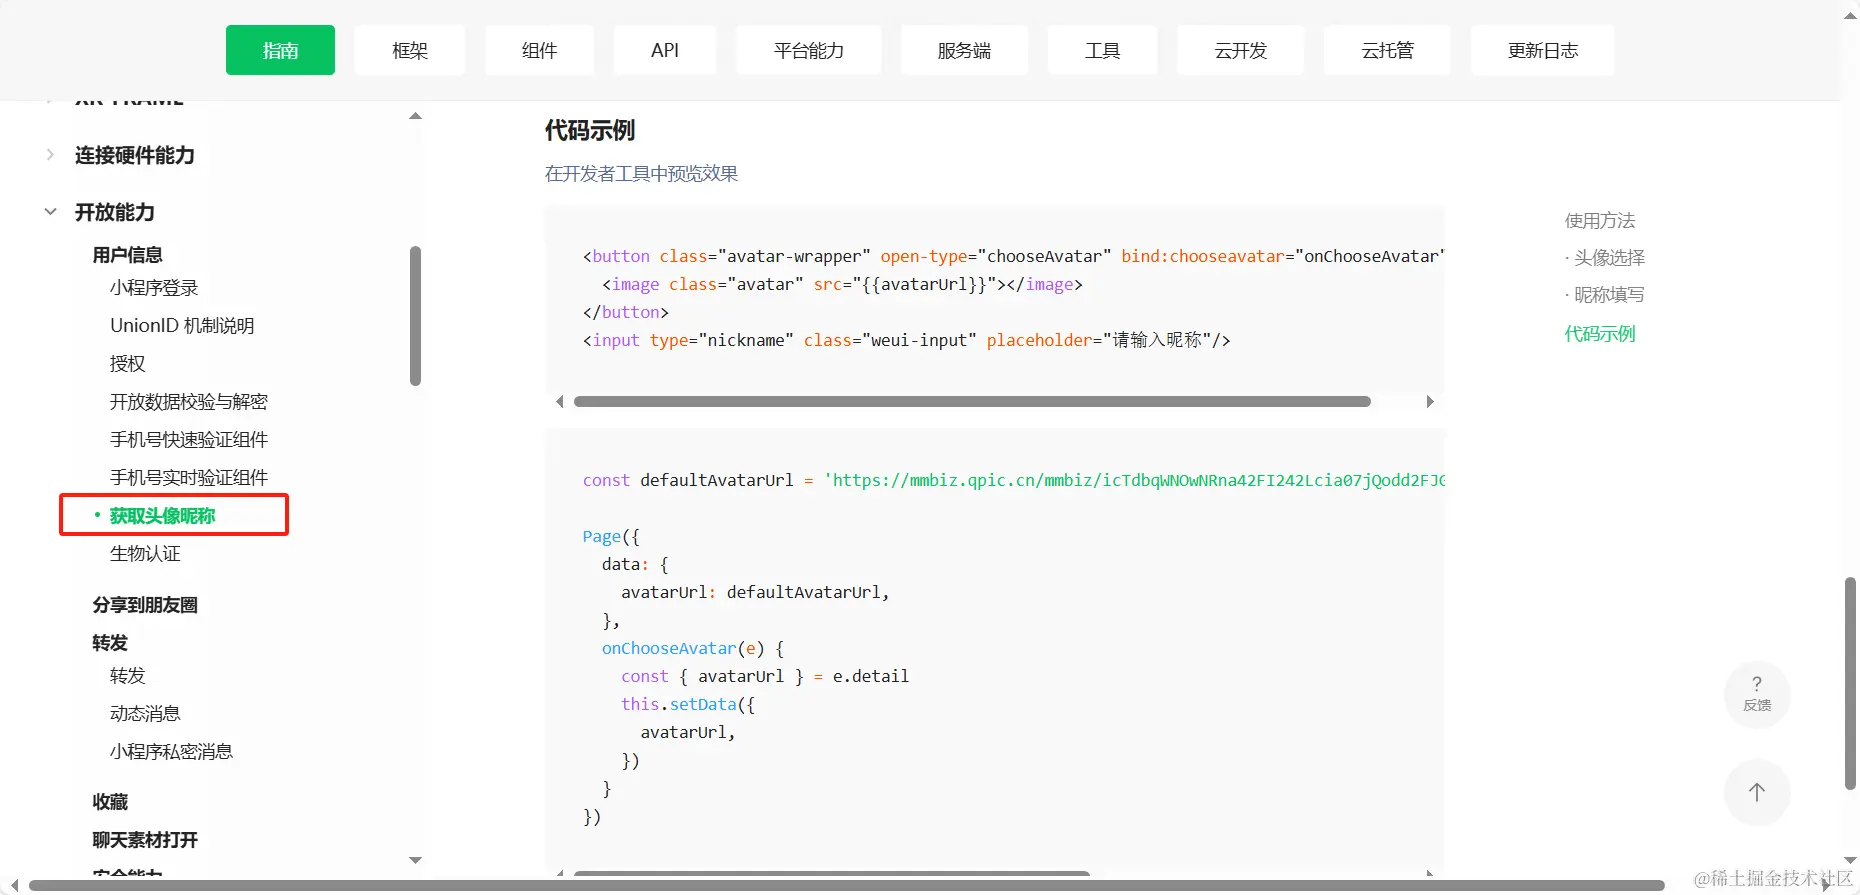Select the 开放能力 sidebar heading
Viewport: 1860px width, 895px height.
(115, 212)
